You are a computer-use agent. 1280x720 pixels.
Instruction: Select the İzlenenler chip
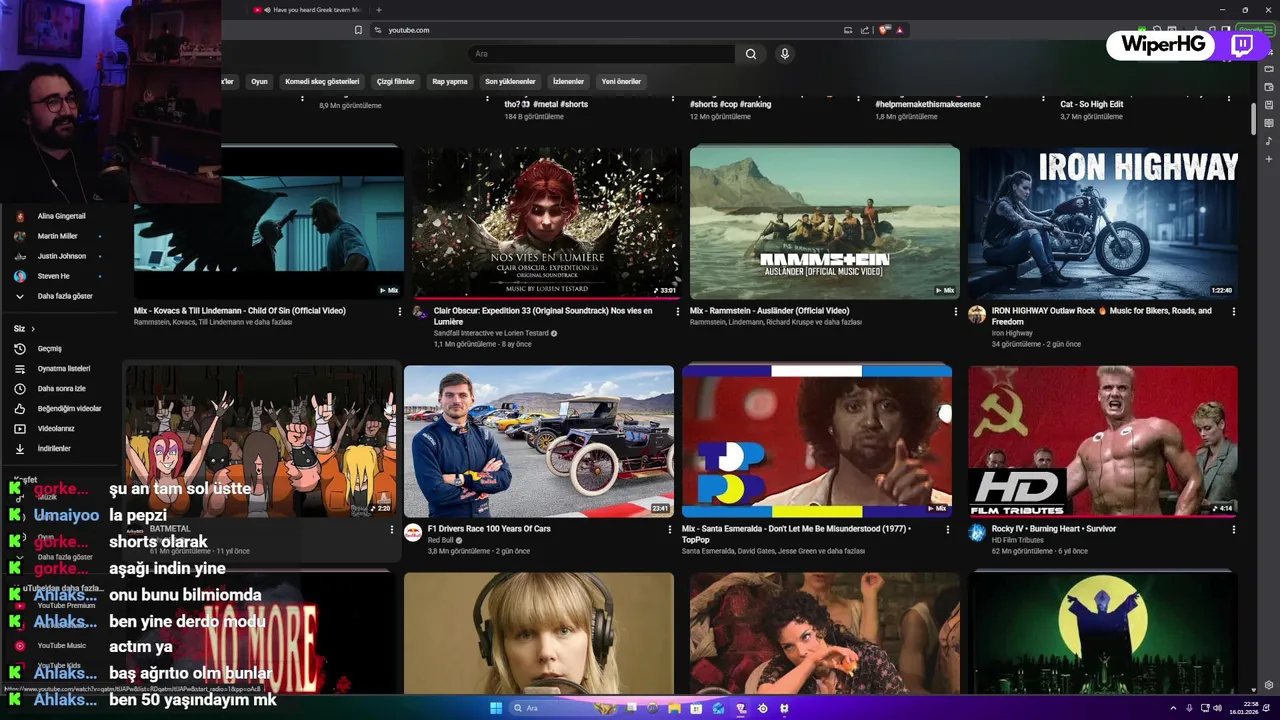coord(568,82)
